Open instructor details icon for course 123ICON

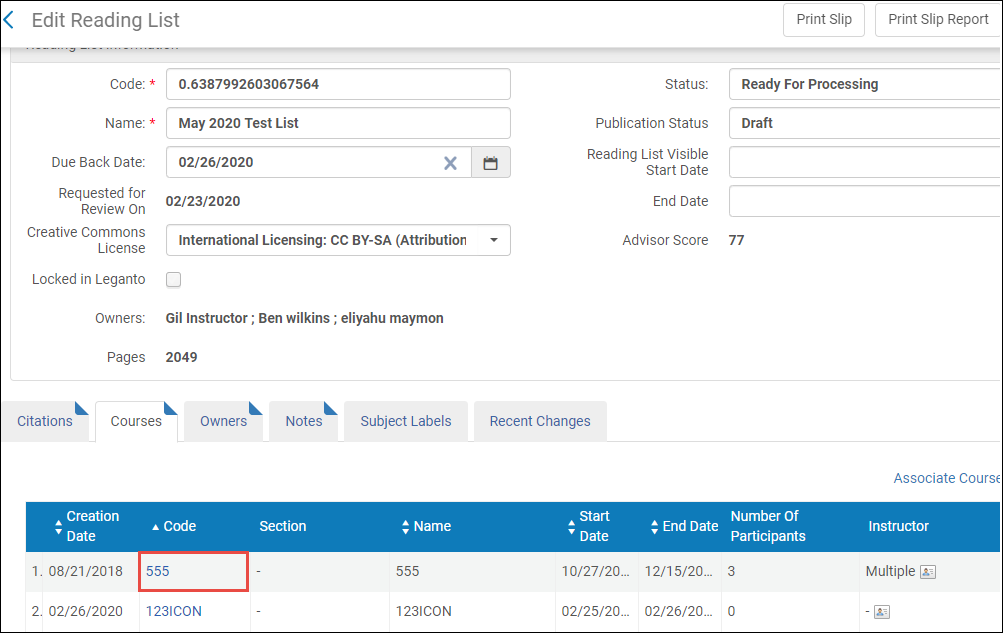coord(882,612)
